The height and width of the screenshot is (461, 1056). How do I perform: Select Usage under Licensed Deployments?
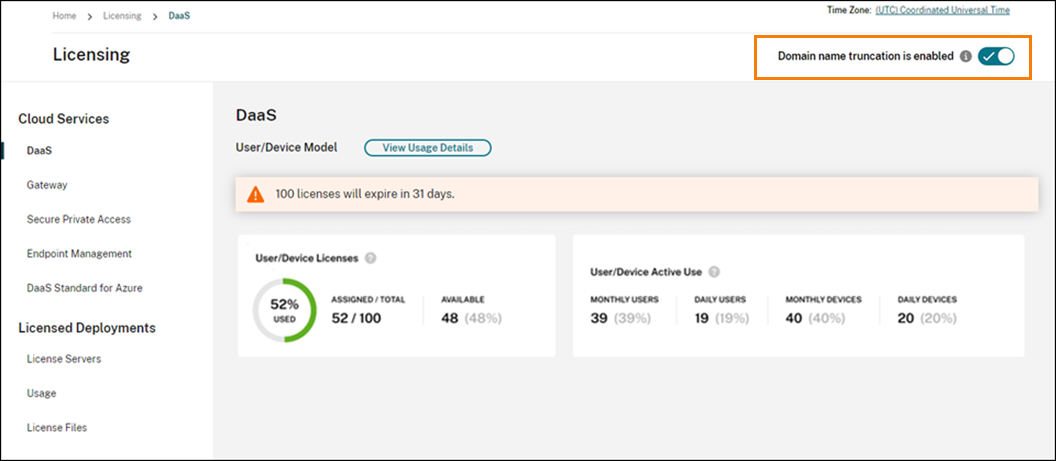point(42,393)
